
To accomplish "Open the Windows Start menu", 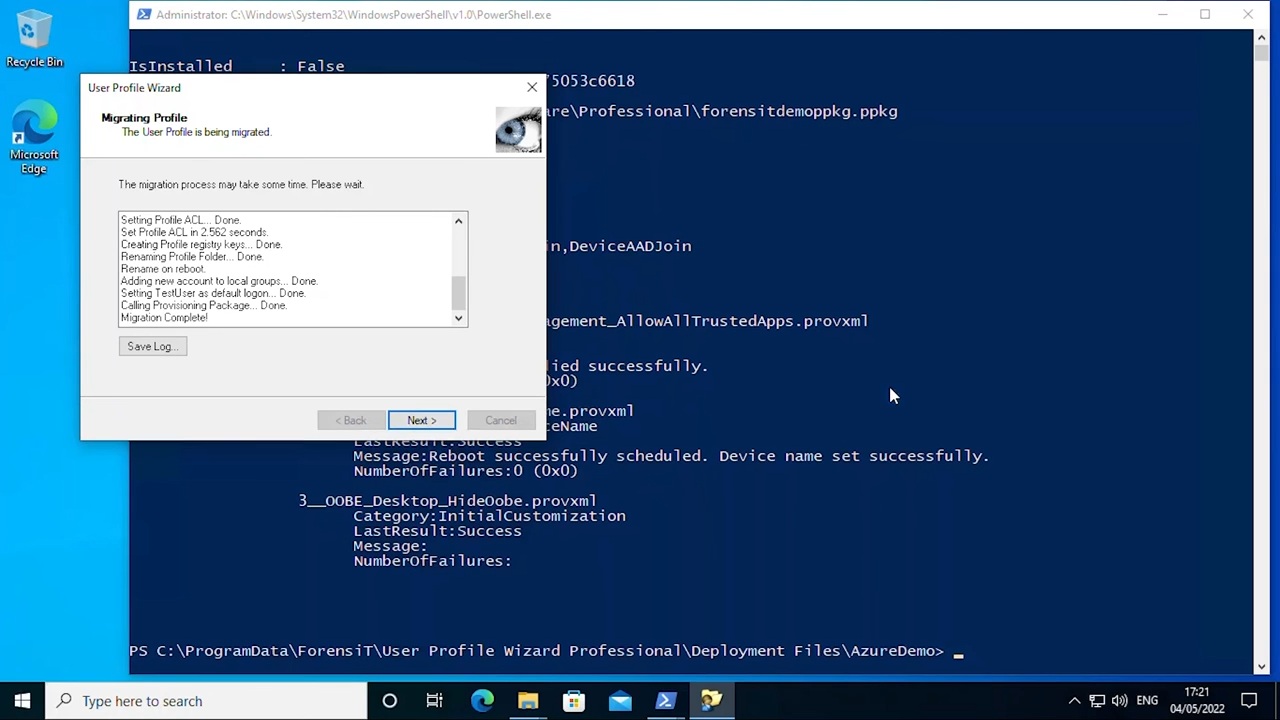I will coord(22,701).
